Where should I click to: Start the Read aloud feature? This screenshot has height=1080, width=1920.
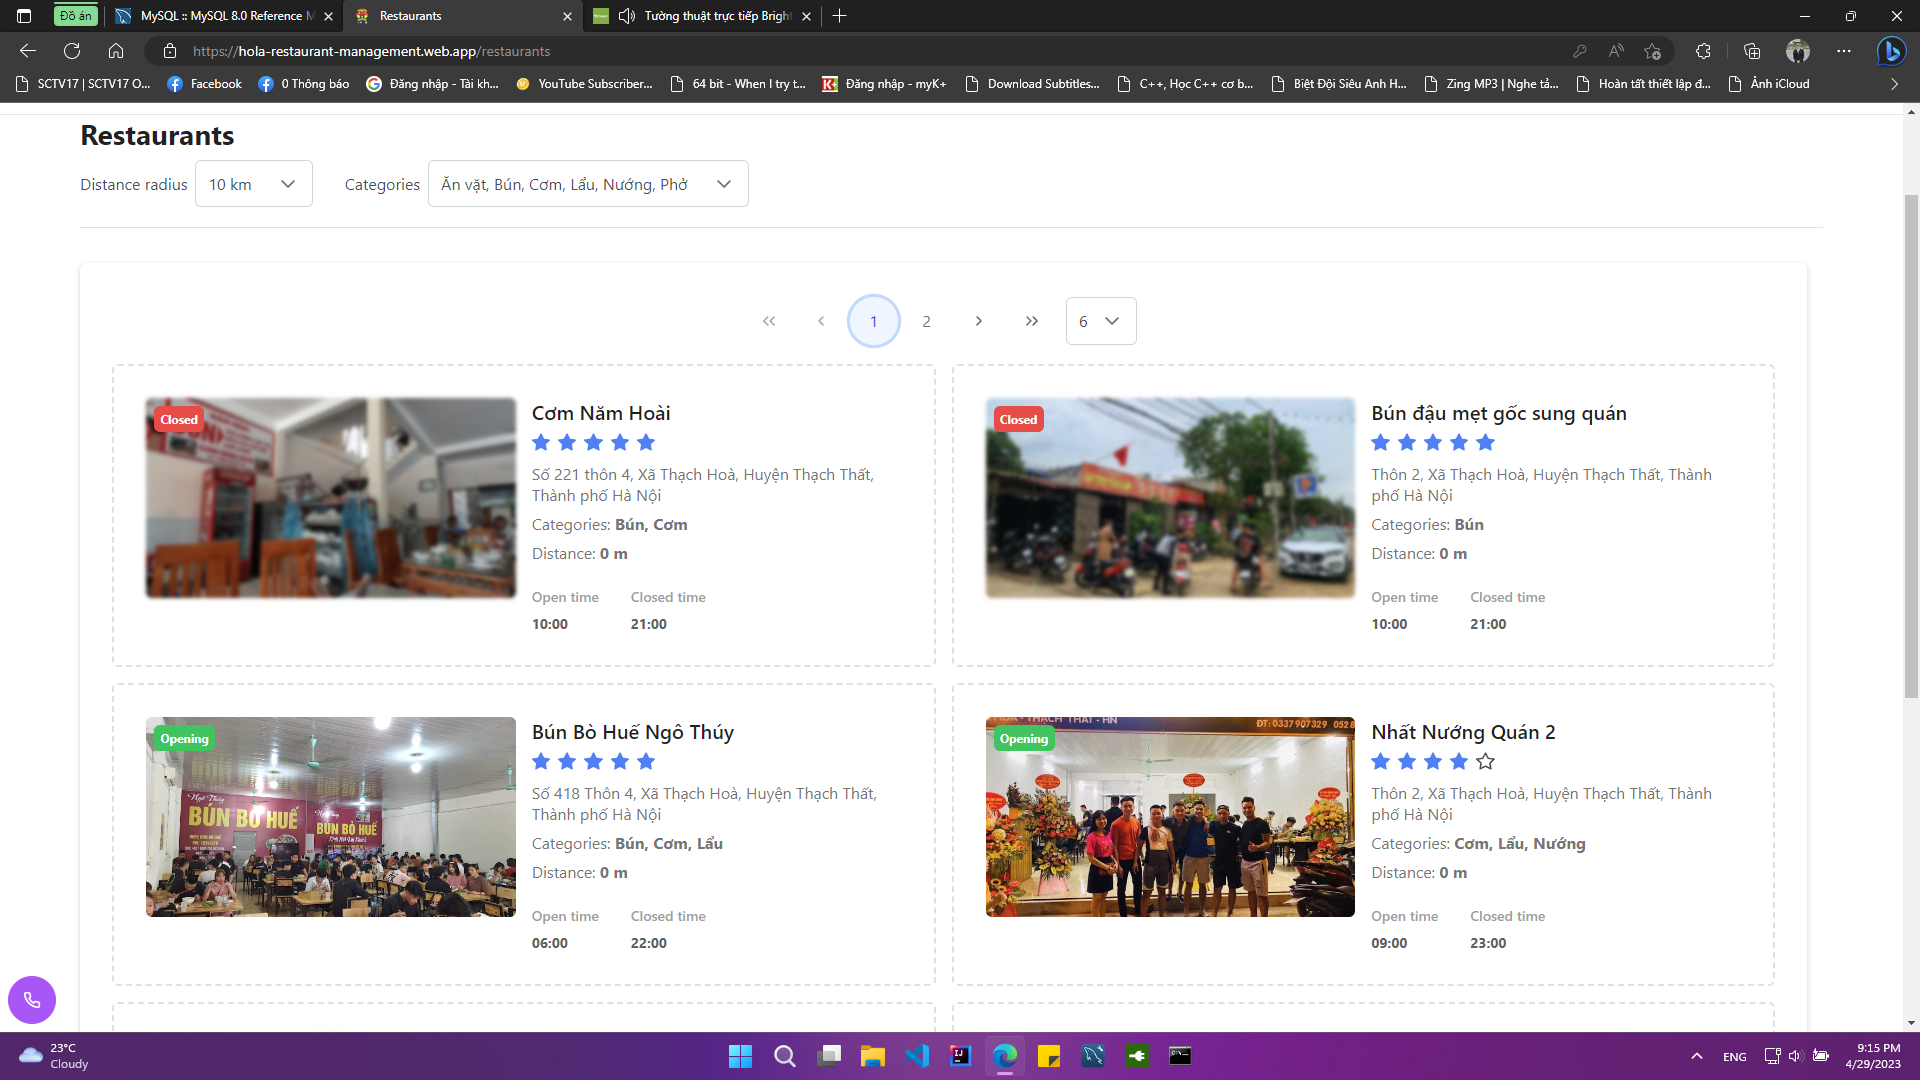[1617, 51]
